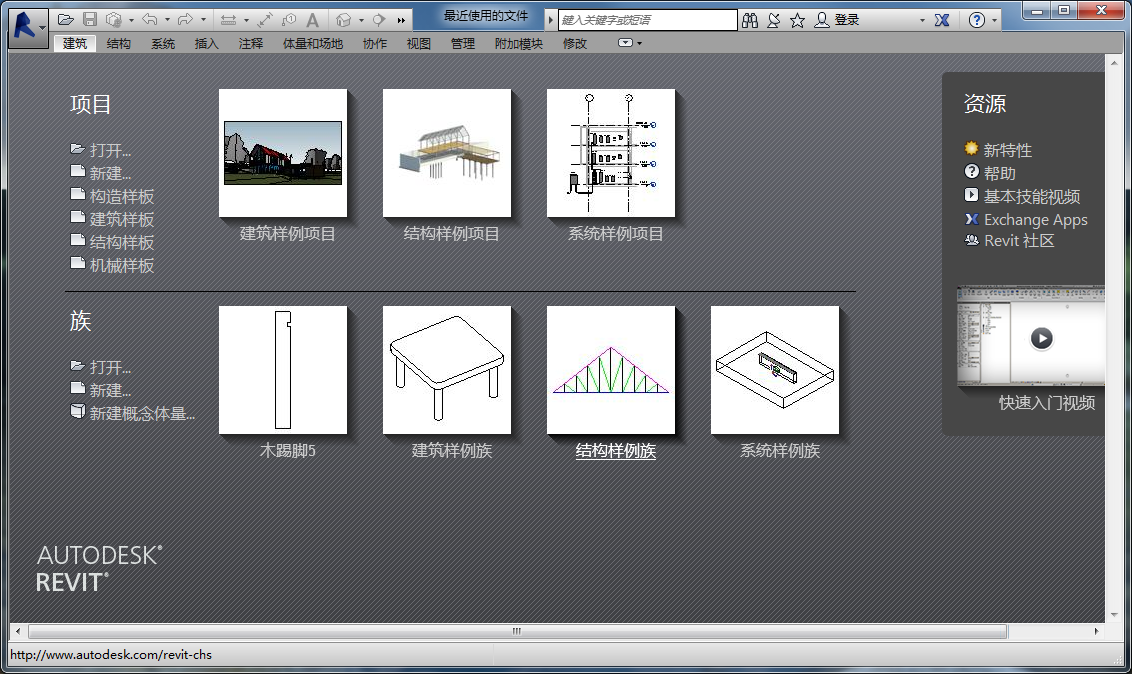Click the Help question mark icon
Viewport: 1132px width, 674px height.
click(x=977, y=20)
